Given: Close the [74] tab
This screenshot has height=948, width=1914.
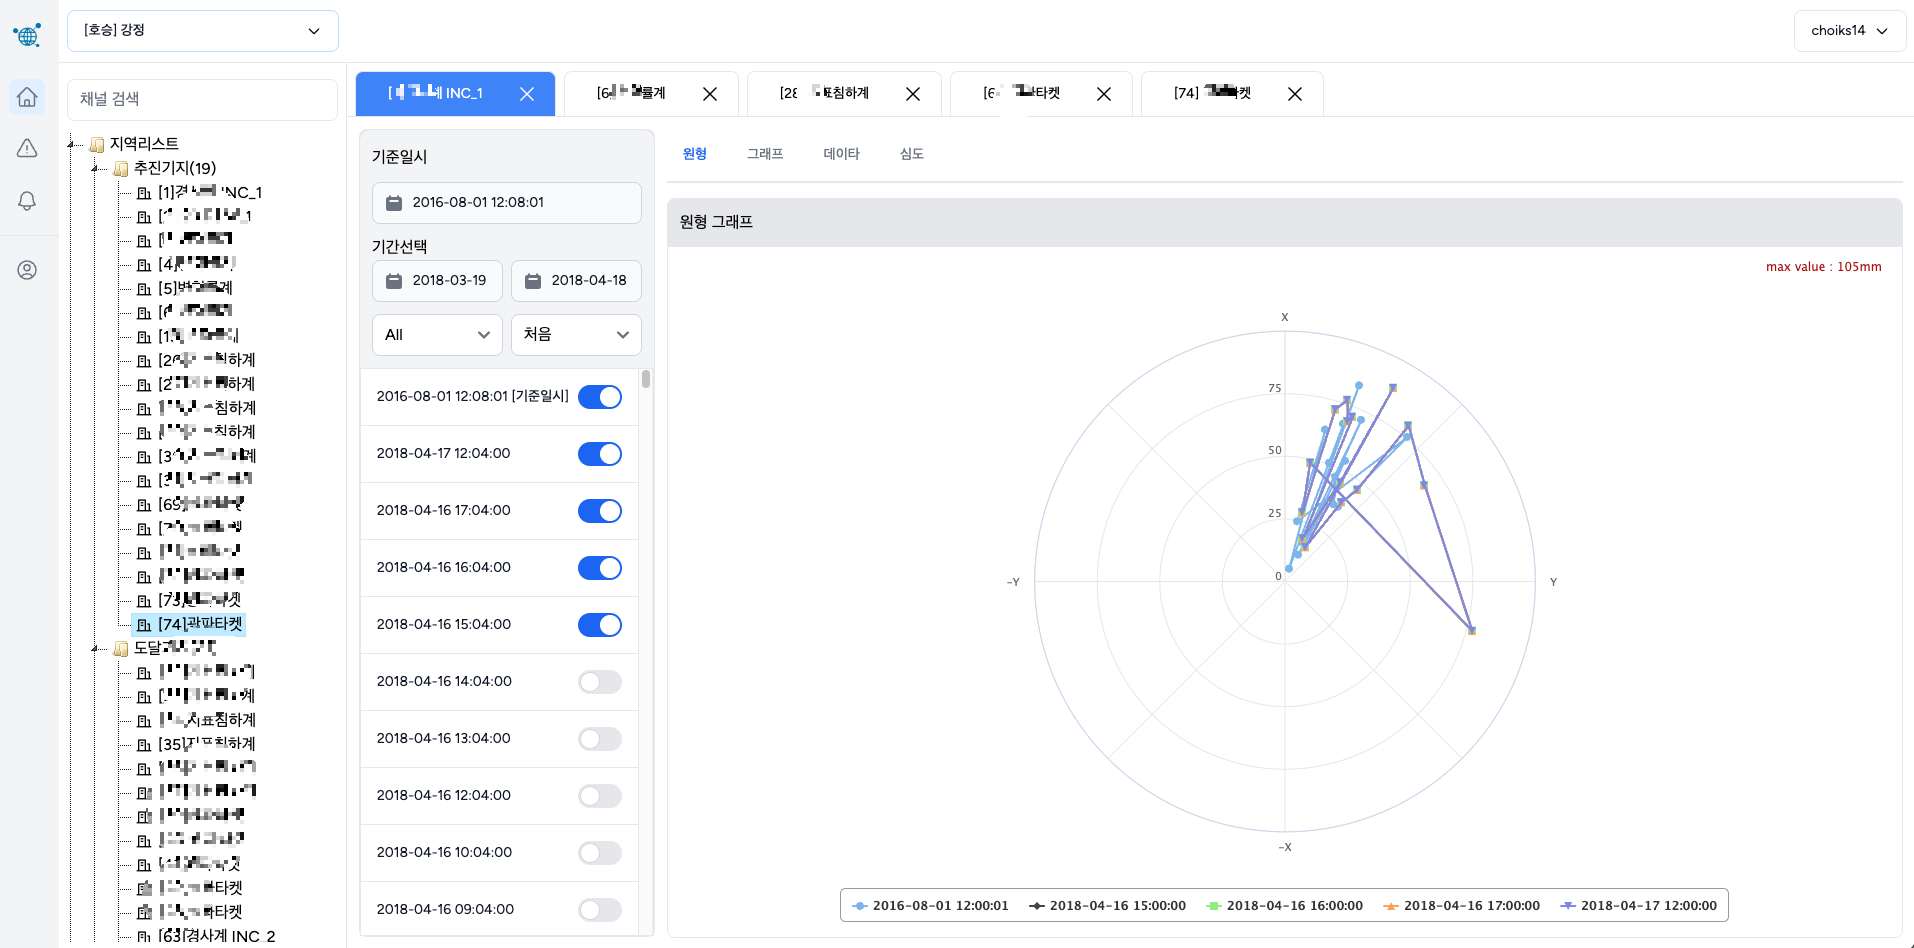Looking at the screenshot, I should coord(1295,94).
